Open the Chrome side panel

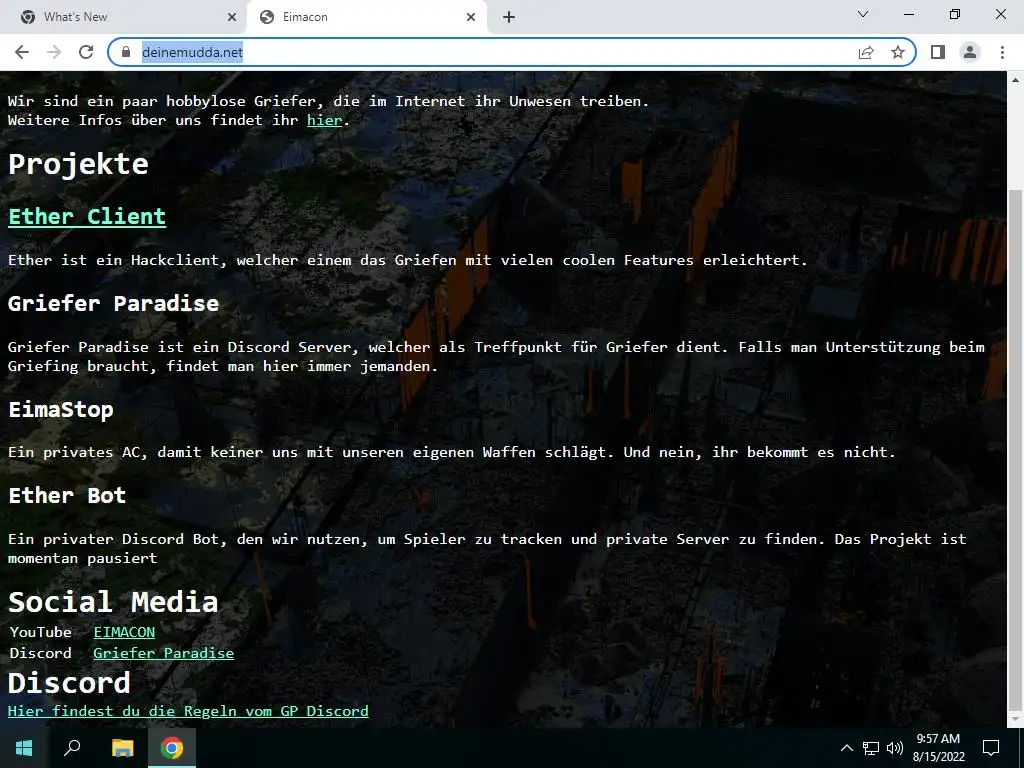[x=938, y=52]
